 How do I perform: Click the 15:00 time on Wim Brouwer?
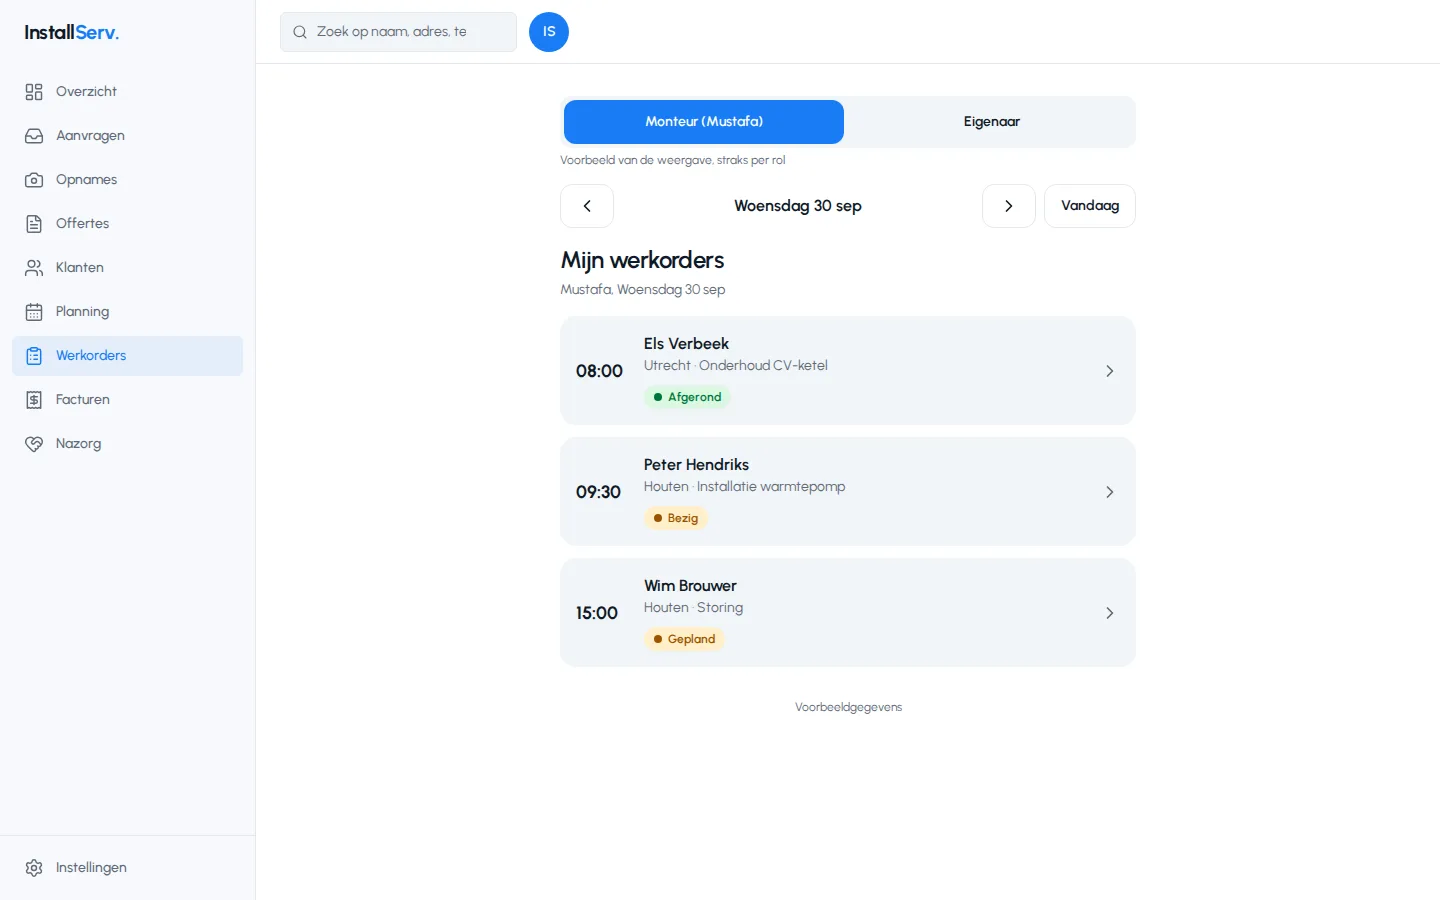pyautogui.click(x=597, y=613)
